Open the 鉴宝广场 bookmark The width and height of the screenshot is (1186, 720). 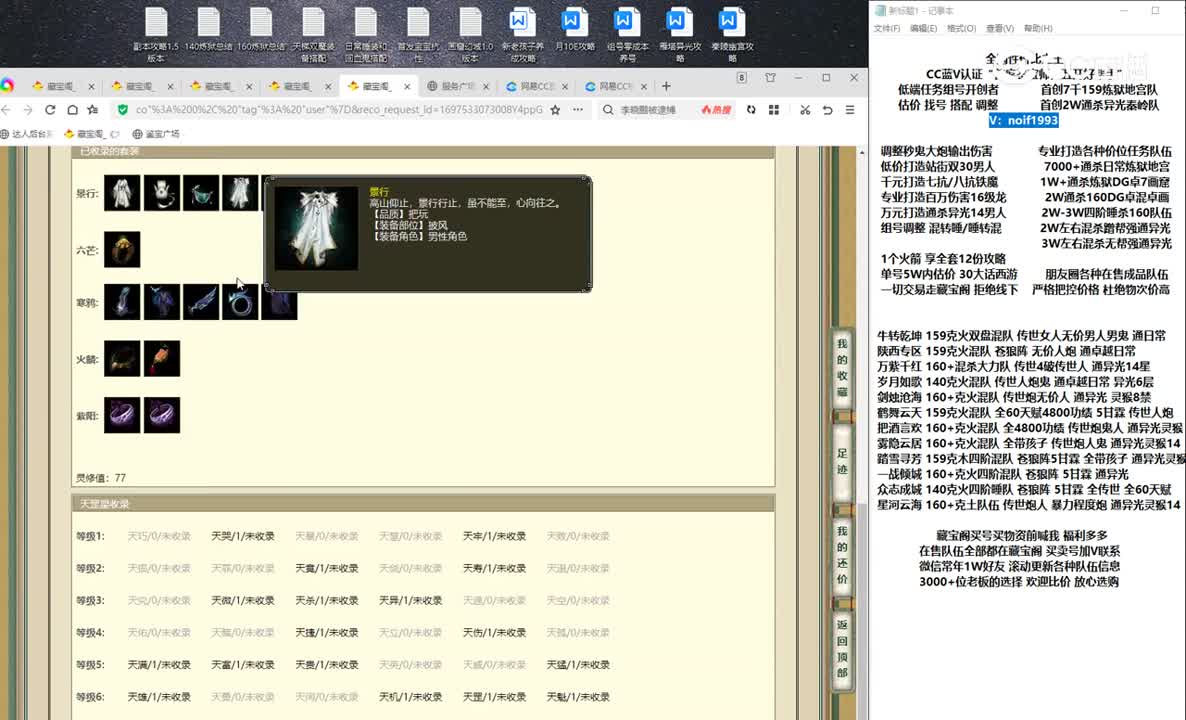(156, 134)
